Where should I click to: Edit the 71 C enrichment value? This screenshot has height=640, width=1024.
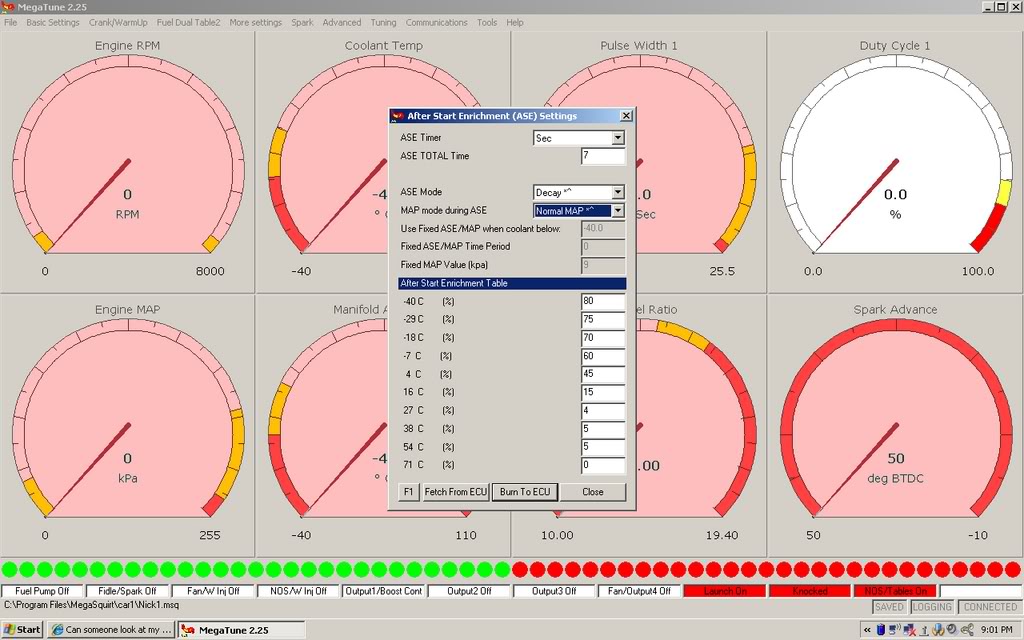603,465
